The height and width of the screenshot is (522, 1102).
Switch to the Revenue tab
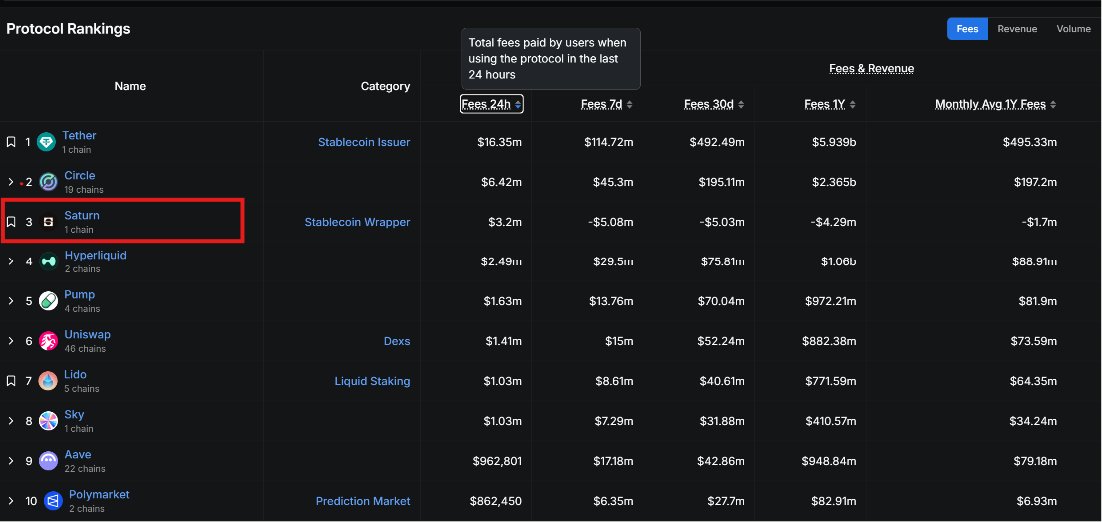(x=1017, y=29)
